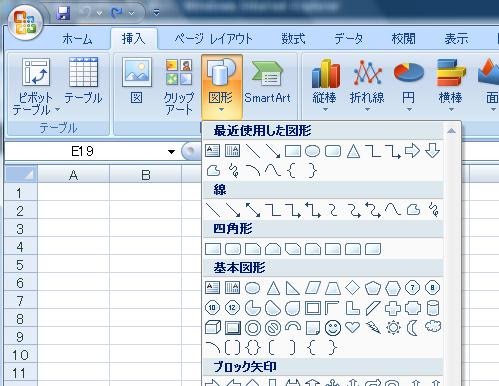The width and height of the screenshot is (499, 386).
Task: Select Diamond shape in 基本図形
Action: [352, 287]
